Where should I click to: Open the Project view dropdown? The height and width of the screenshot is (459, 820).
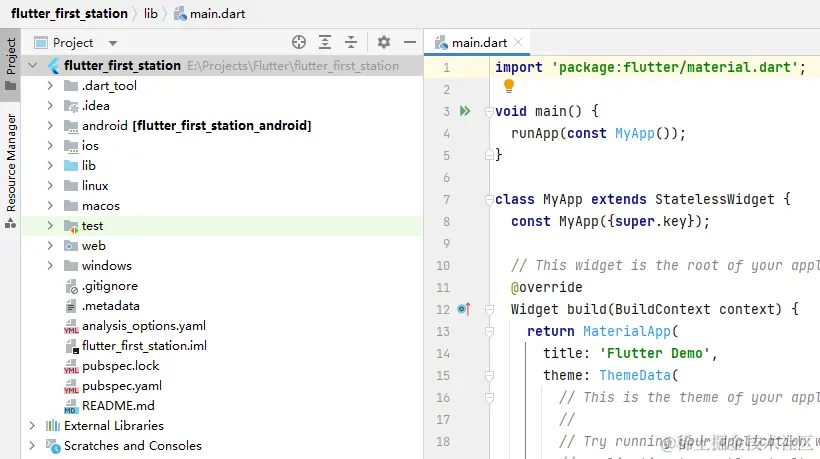pyautogui.click(x=112, y=43)
